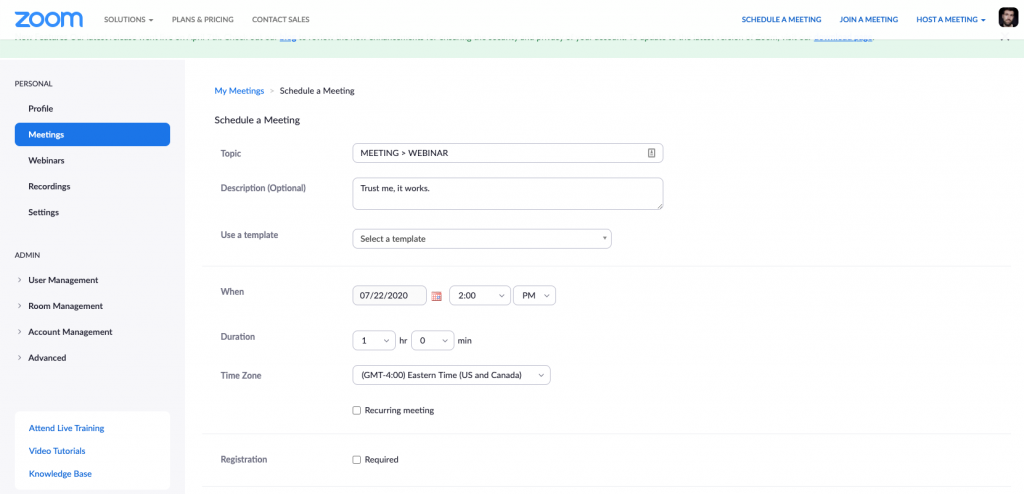The height and width of the screenshot is (494, 1024).
Task: Open the user profile avatar
Action: [x=1008, y=18]
